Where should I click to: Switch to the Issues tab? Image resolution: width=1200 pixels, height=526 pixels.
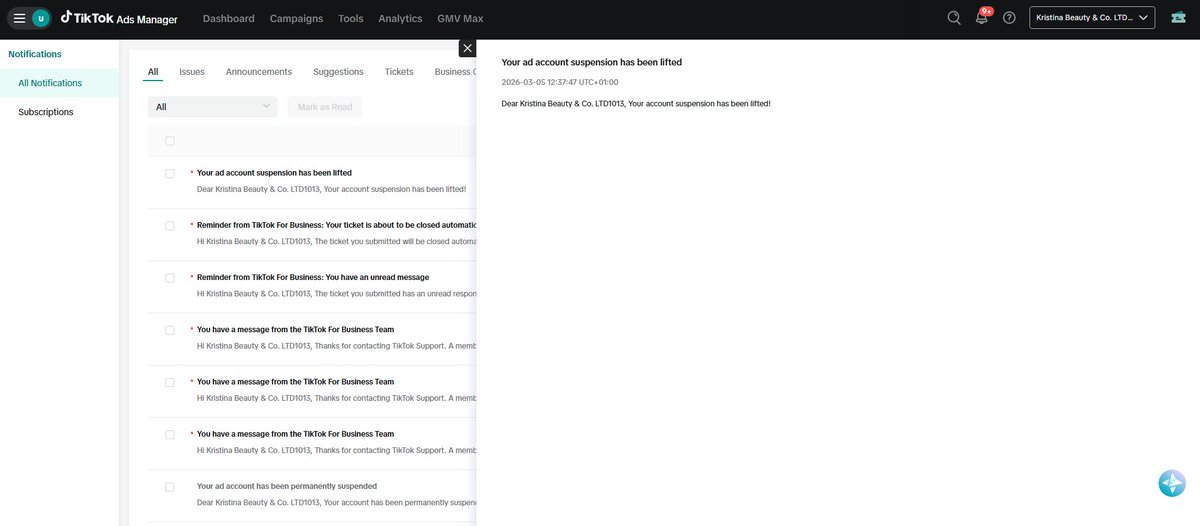point(192,72)
